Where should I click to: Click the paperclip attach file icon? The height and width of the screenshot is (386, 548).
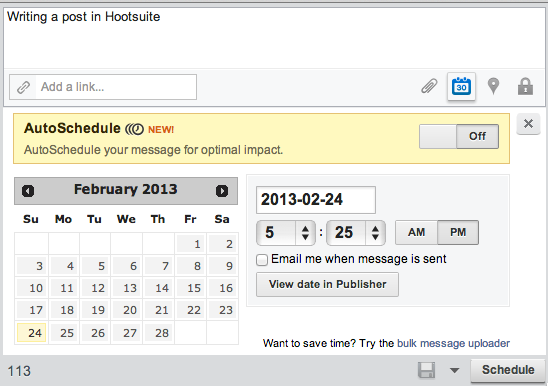429,86
